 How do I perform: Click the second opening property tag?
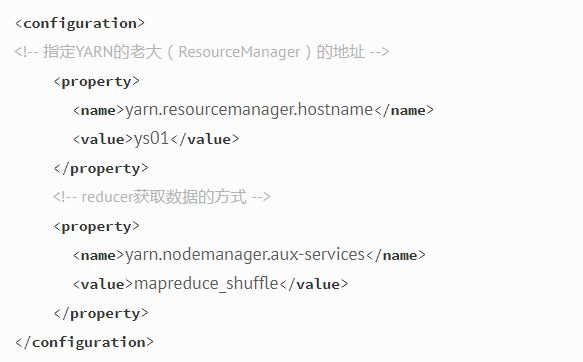(97, 227)
